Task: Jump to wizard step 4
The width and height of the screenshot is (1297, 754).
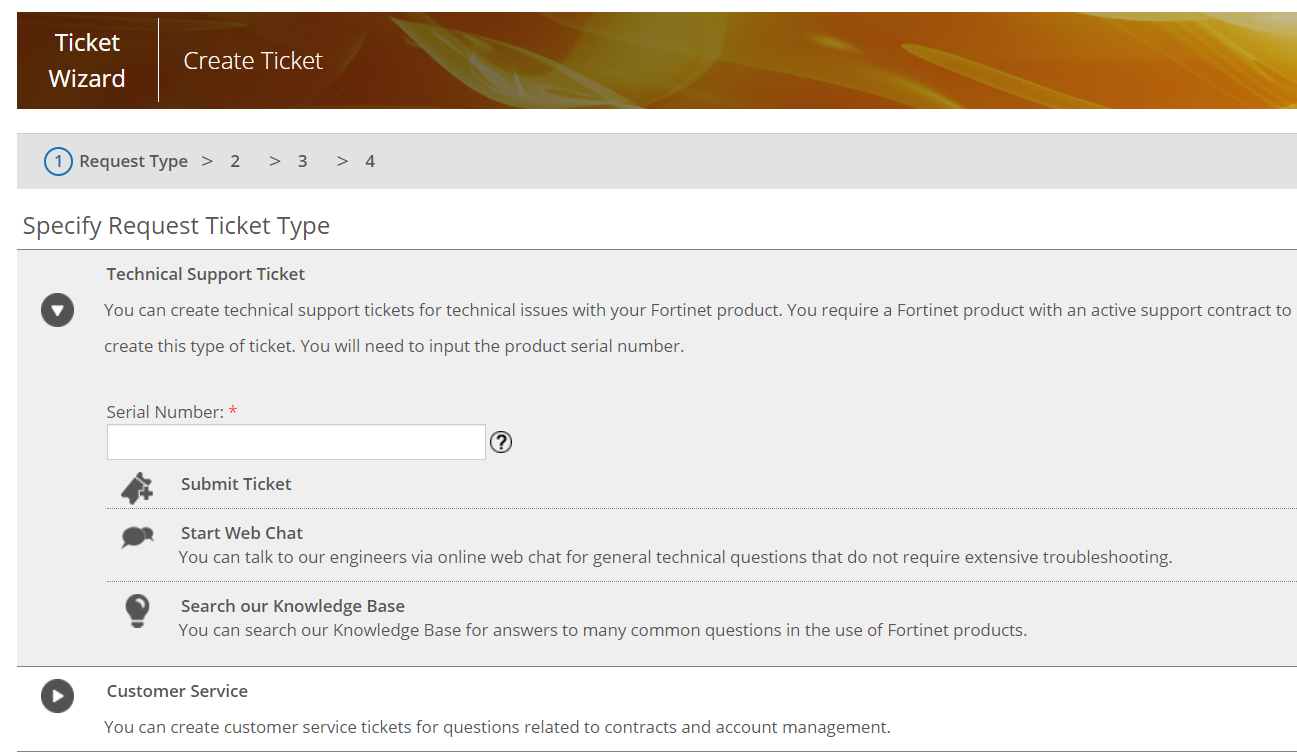Action: [370, 161]
